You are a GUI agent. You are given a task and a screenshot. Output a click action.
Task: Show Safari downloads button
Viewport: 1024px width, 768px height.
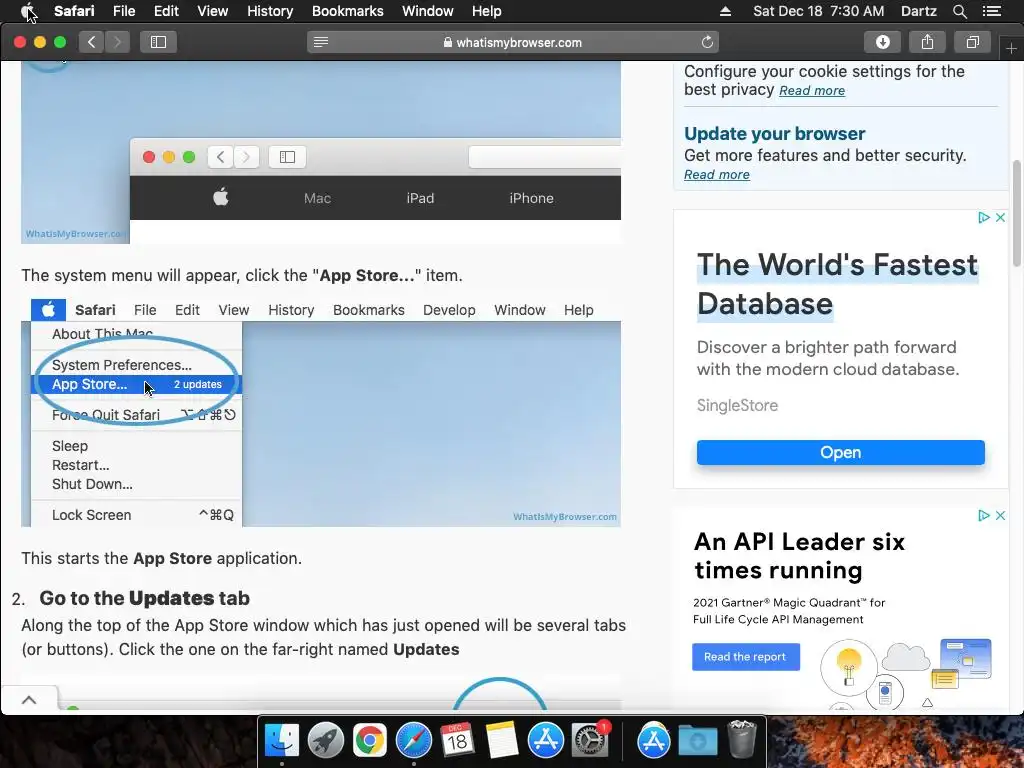click(882, 42)
